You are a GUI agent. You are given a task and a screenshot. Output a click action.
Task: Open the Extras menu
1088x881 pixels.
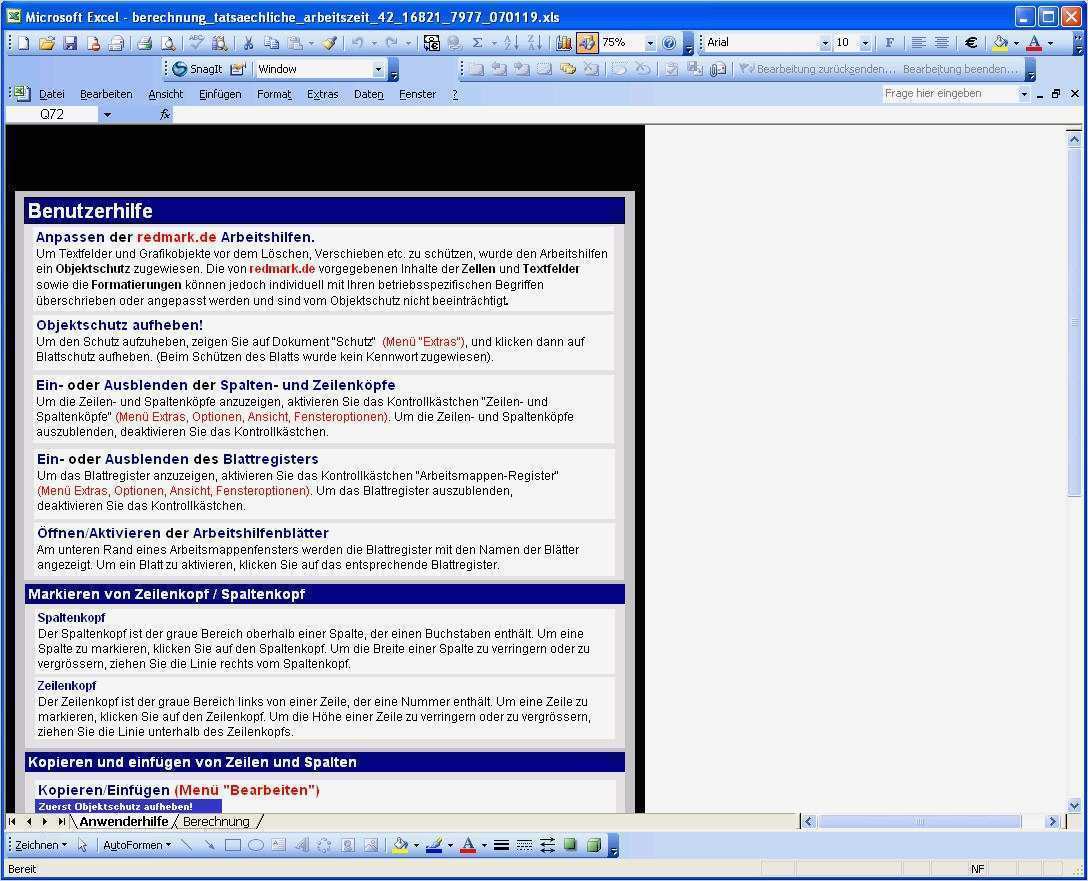323,94
